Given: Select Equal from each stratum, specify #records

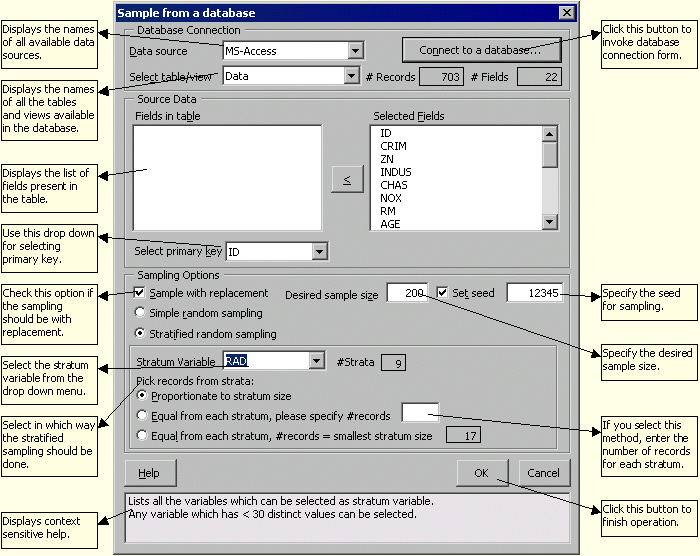Looking at the screenshot, I should (x=142, y=415).
